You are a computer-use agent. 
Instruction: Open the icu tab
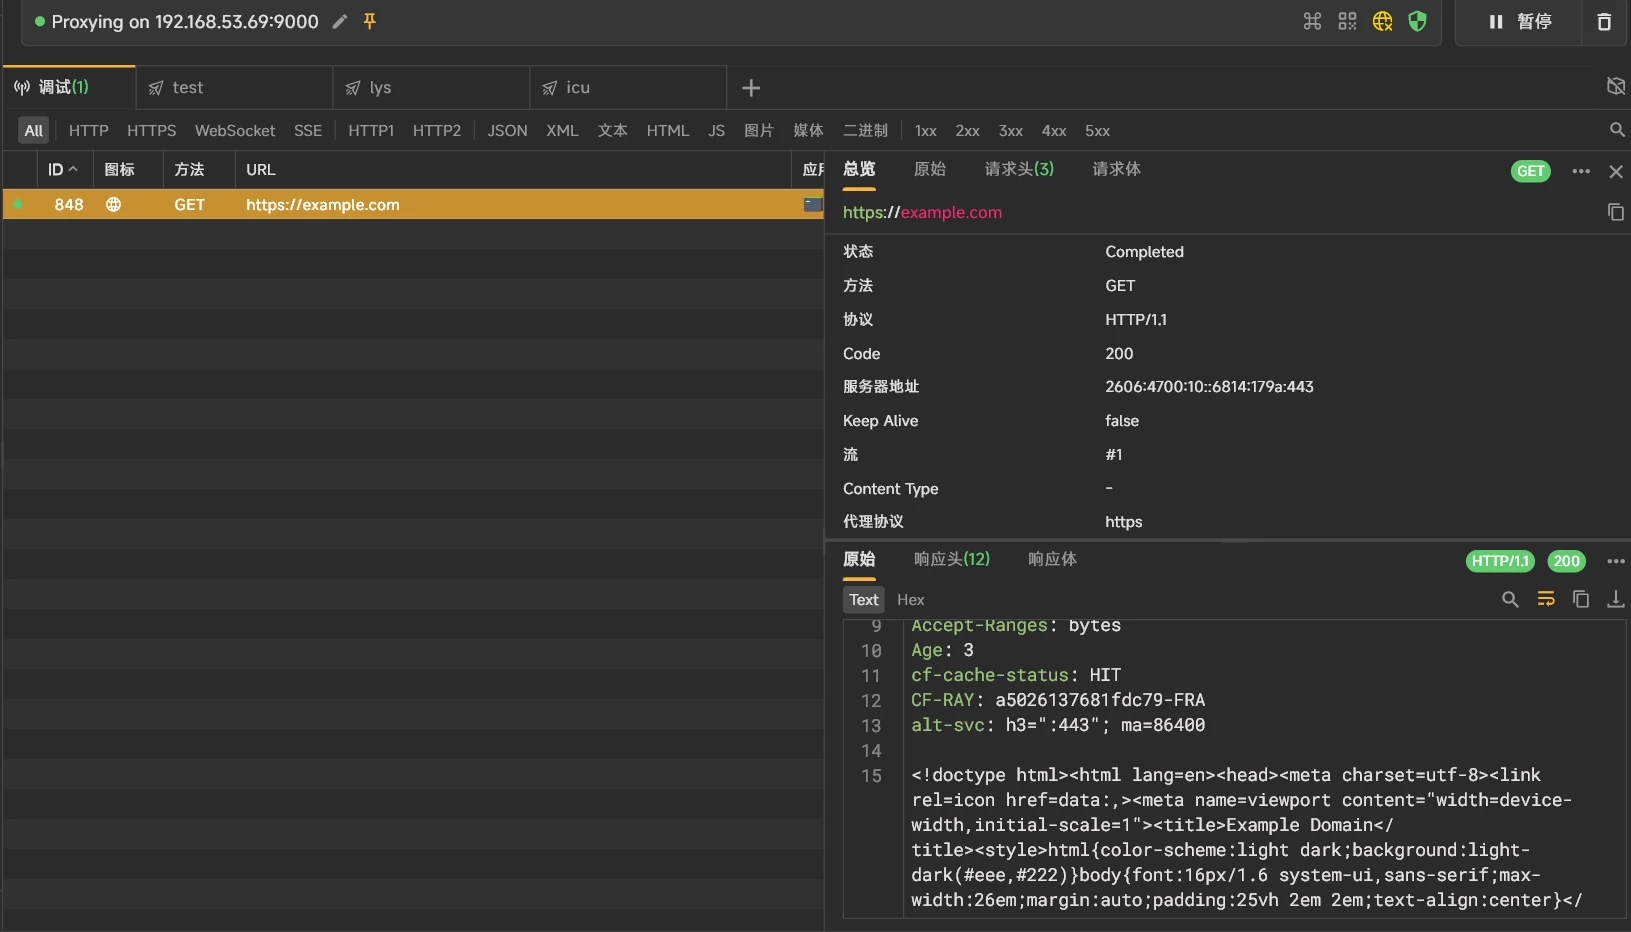coord(629,88)
